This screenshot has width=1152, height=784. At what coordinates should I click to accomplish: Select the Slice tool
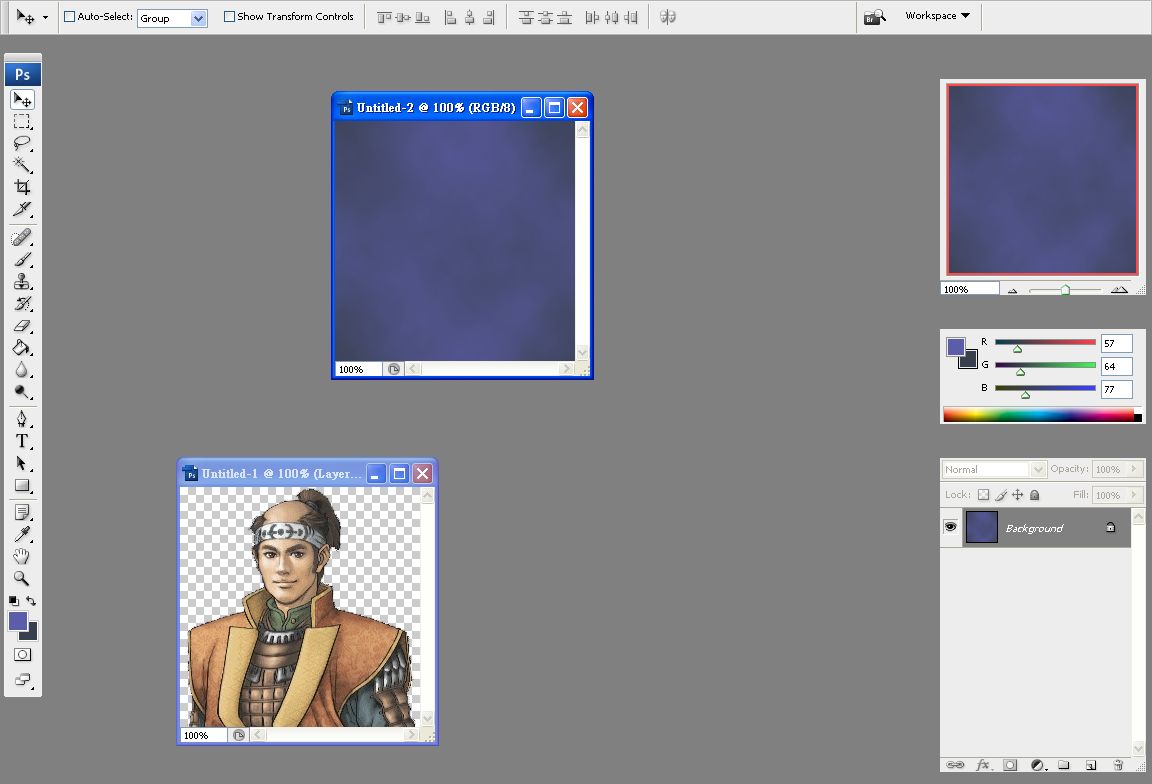click(x=22, y=209)
